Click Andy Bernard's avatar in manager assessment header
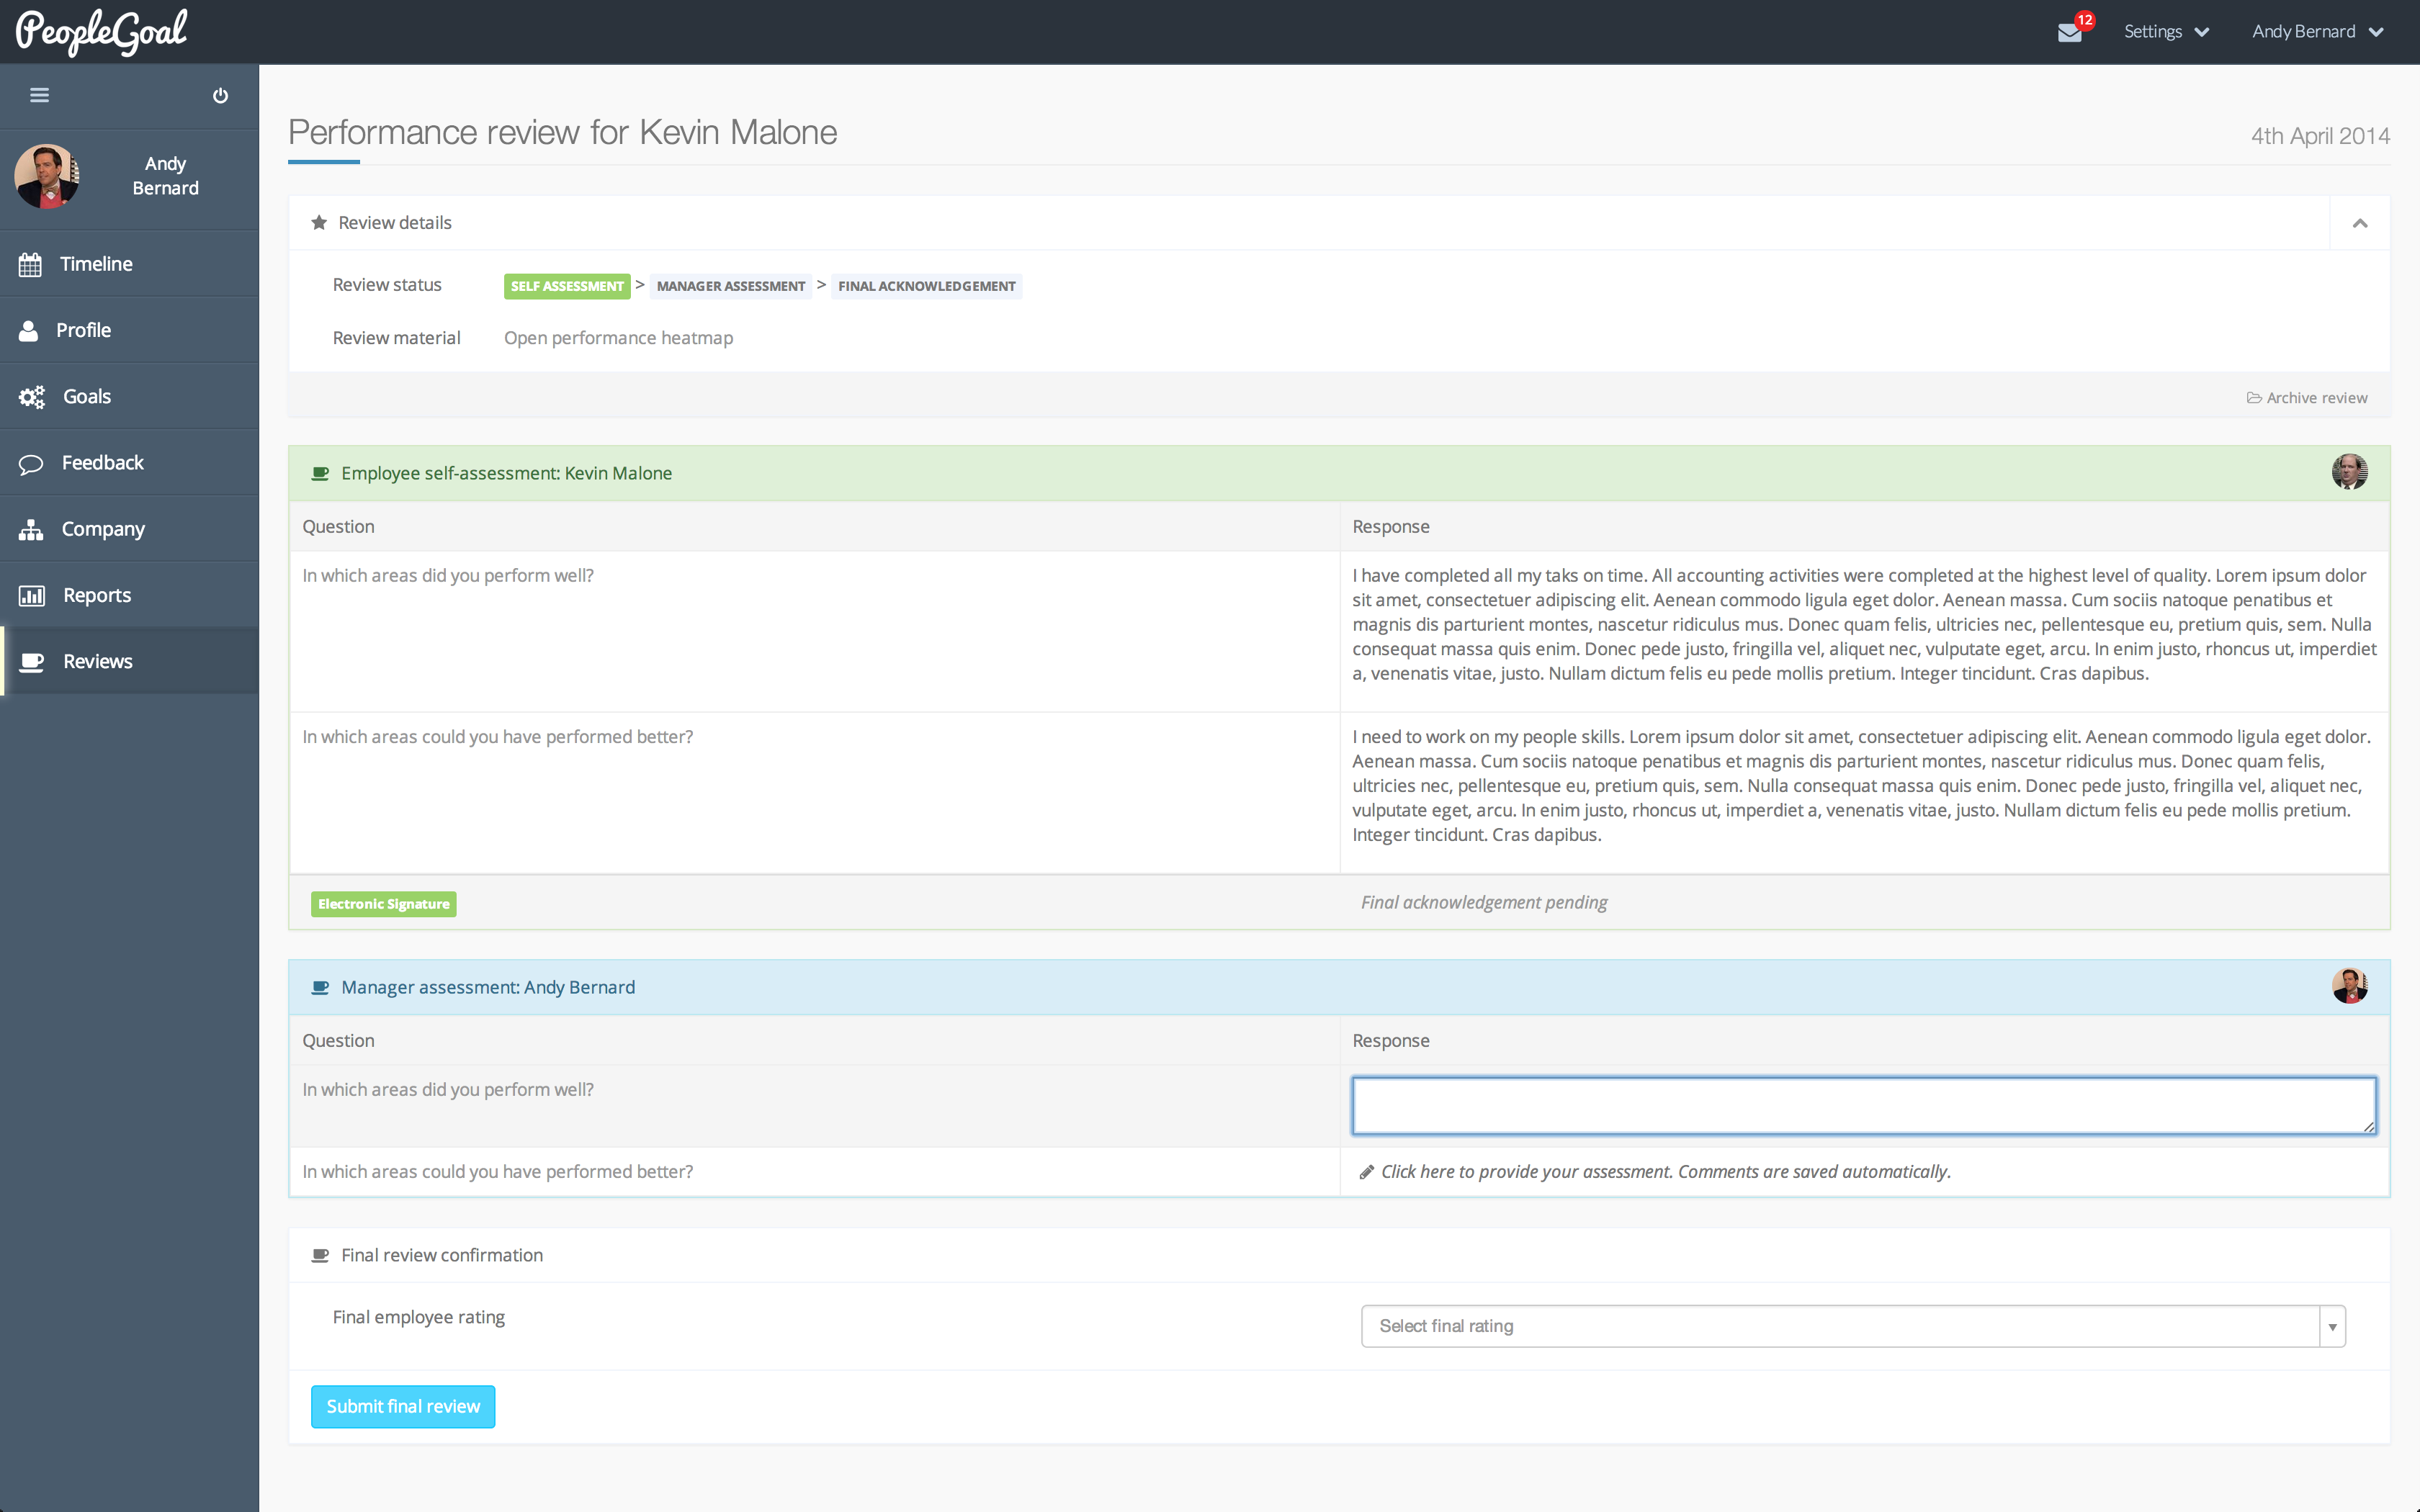 (x=2349, y=986)
